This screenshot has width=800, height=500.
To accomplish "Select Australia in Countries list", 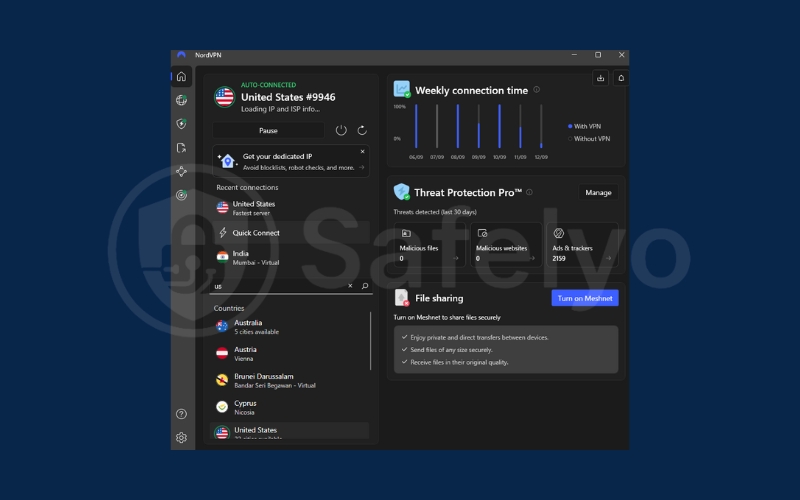I will (289, 327).
